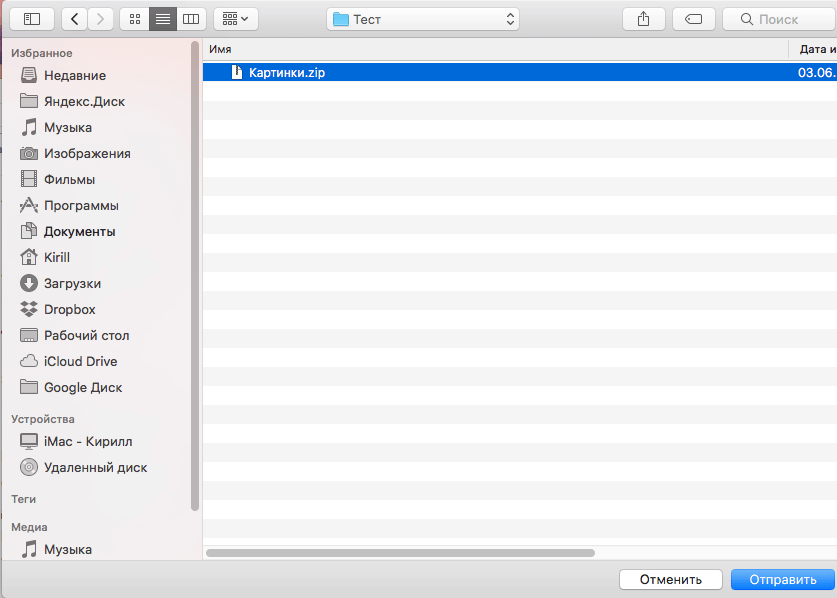Switch to column view mode
837x598 pixels.
pos(190,19)
